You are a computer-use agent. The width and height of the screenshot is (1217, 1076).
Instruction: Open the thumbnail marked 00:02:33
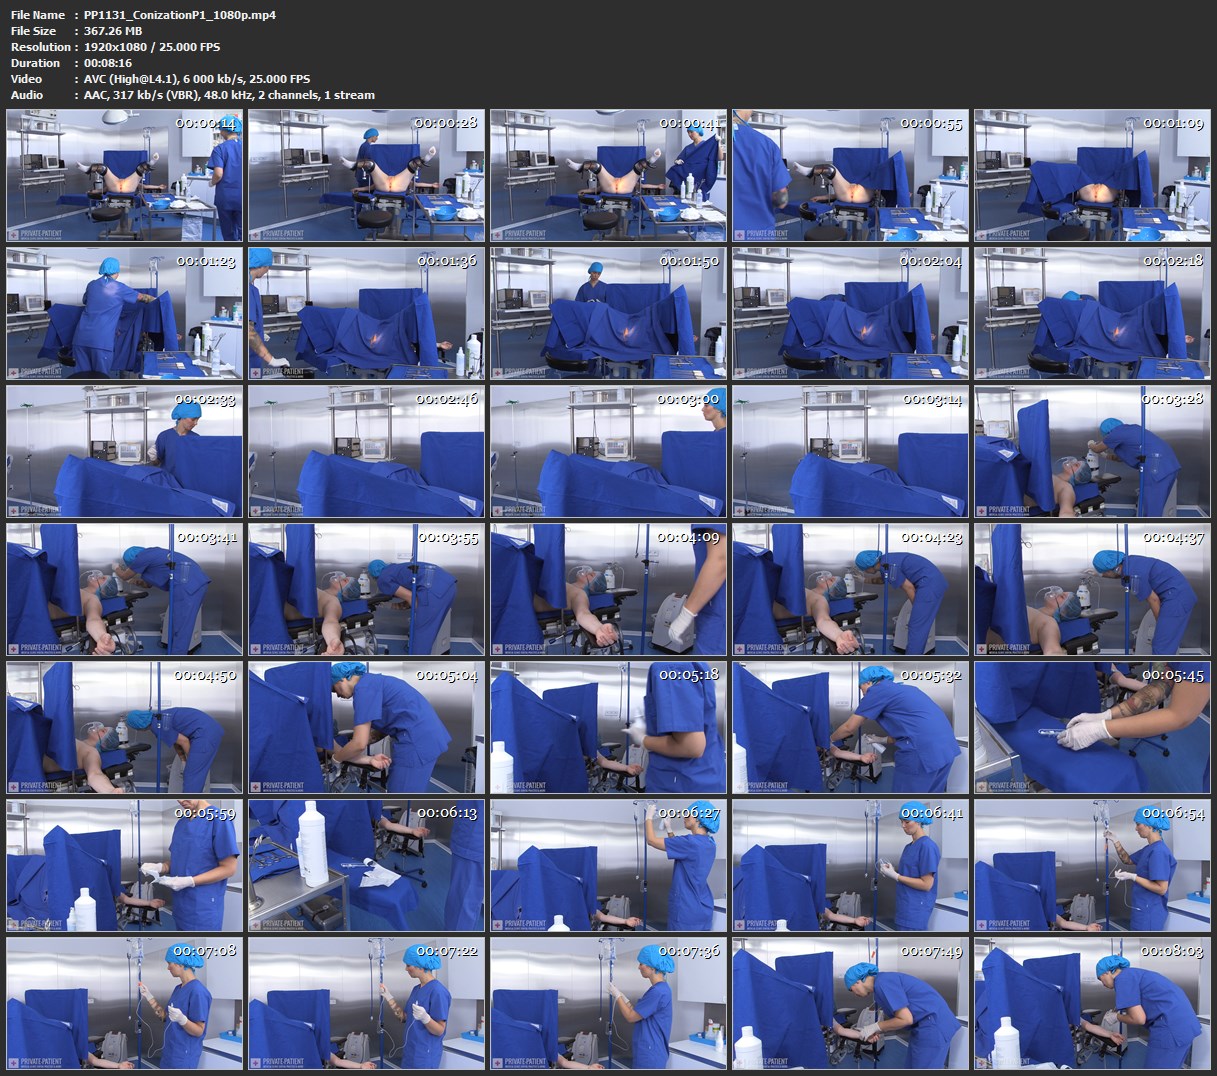pyautogui.click(x=124, y=451)
